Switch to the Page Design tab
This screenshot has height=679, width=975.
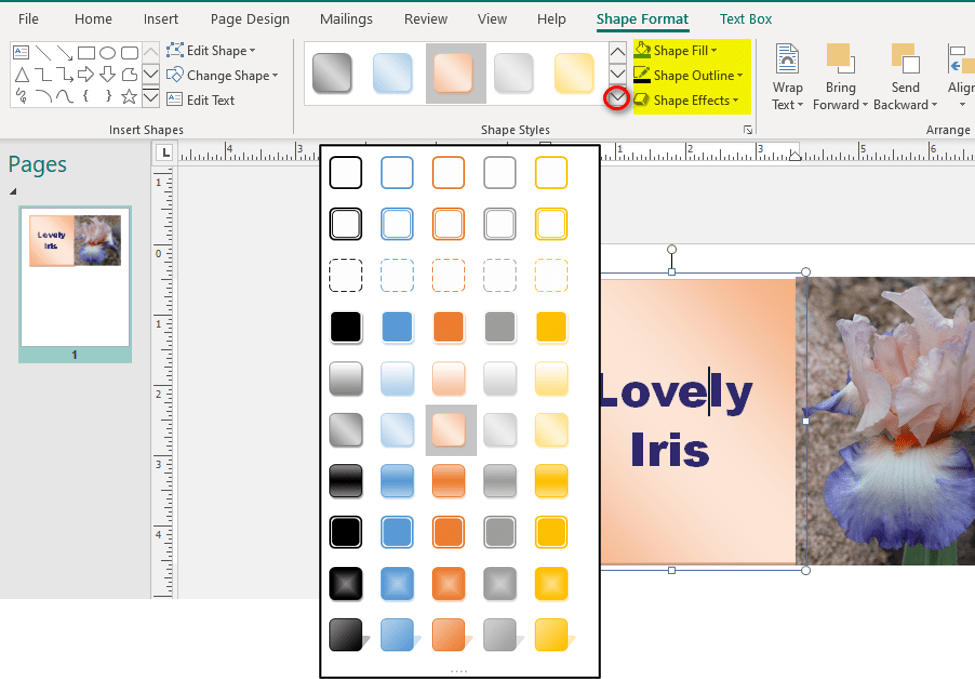[250, 19]
